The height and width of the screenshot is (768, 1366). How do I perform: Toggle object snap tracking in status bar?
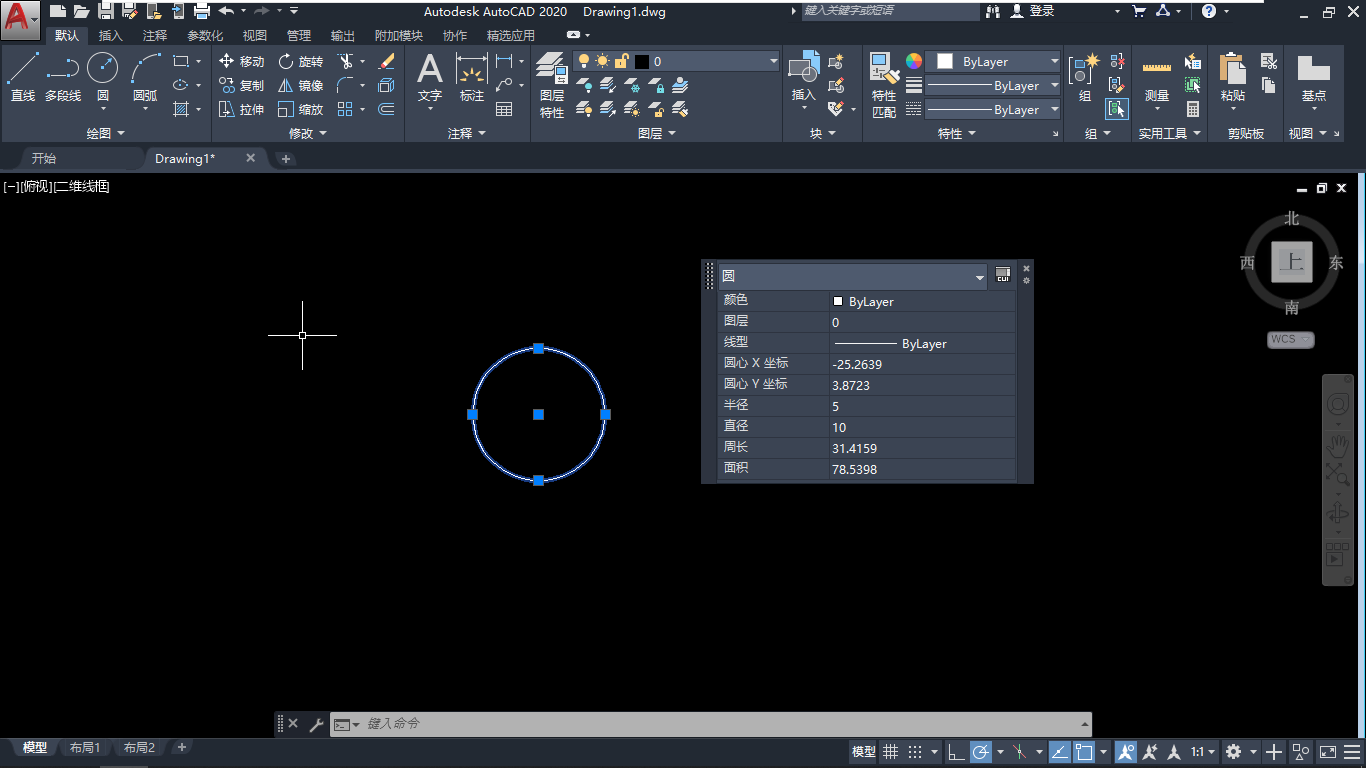(1061, 752)
